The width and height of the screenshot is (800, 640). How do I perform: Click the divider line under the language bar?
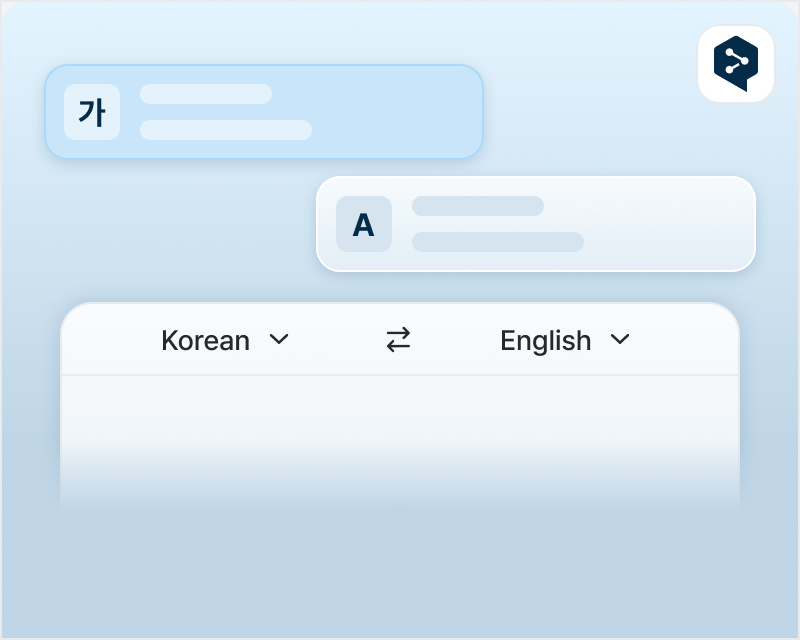click(x=400, y=375)
